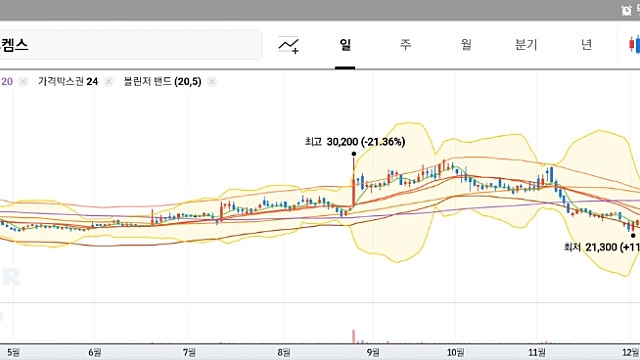Click the stock name search field

[x=130, y=44]
